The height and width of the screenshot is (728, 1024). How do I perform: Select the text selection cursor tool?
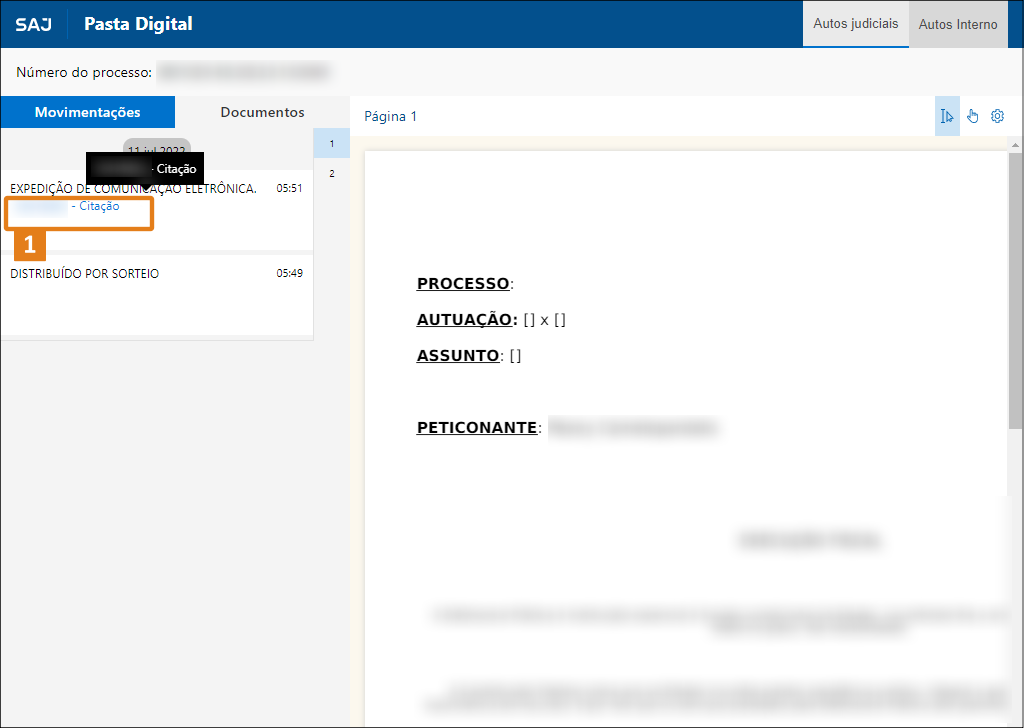947,116
